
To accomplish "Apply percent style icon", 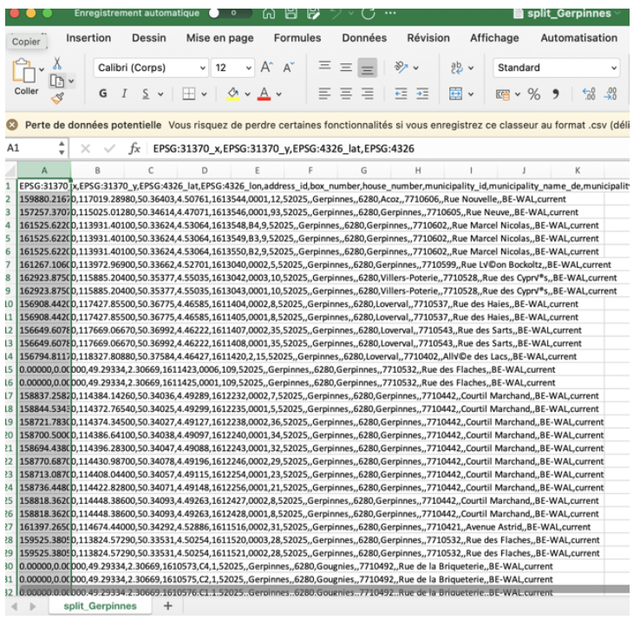I will 534,94.
